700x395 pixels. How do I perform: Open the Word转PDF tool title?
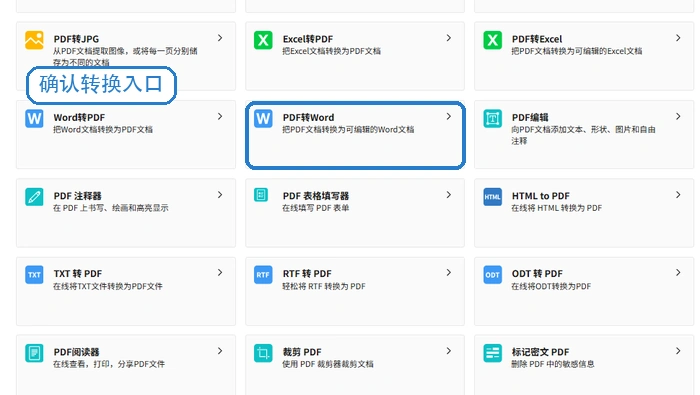79,117
